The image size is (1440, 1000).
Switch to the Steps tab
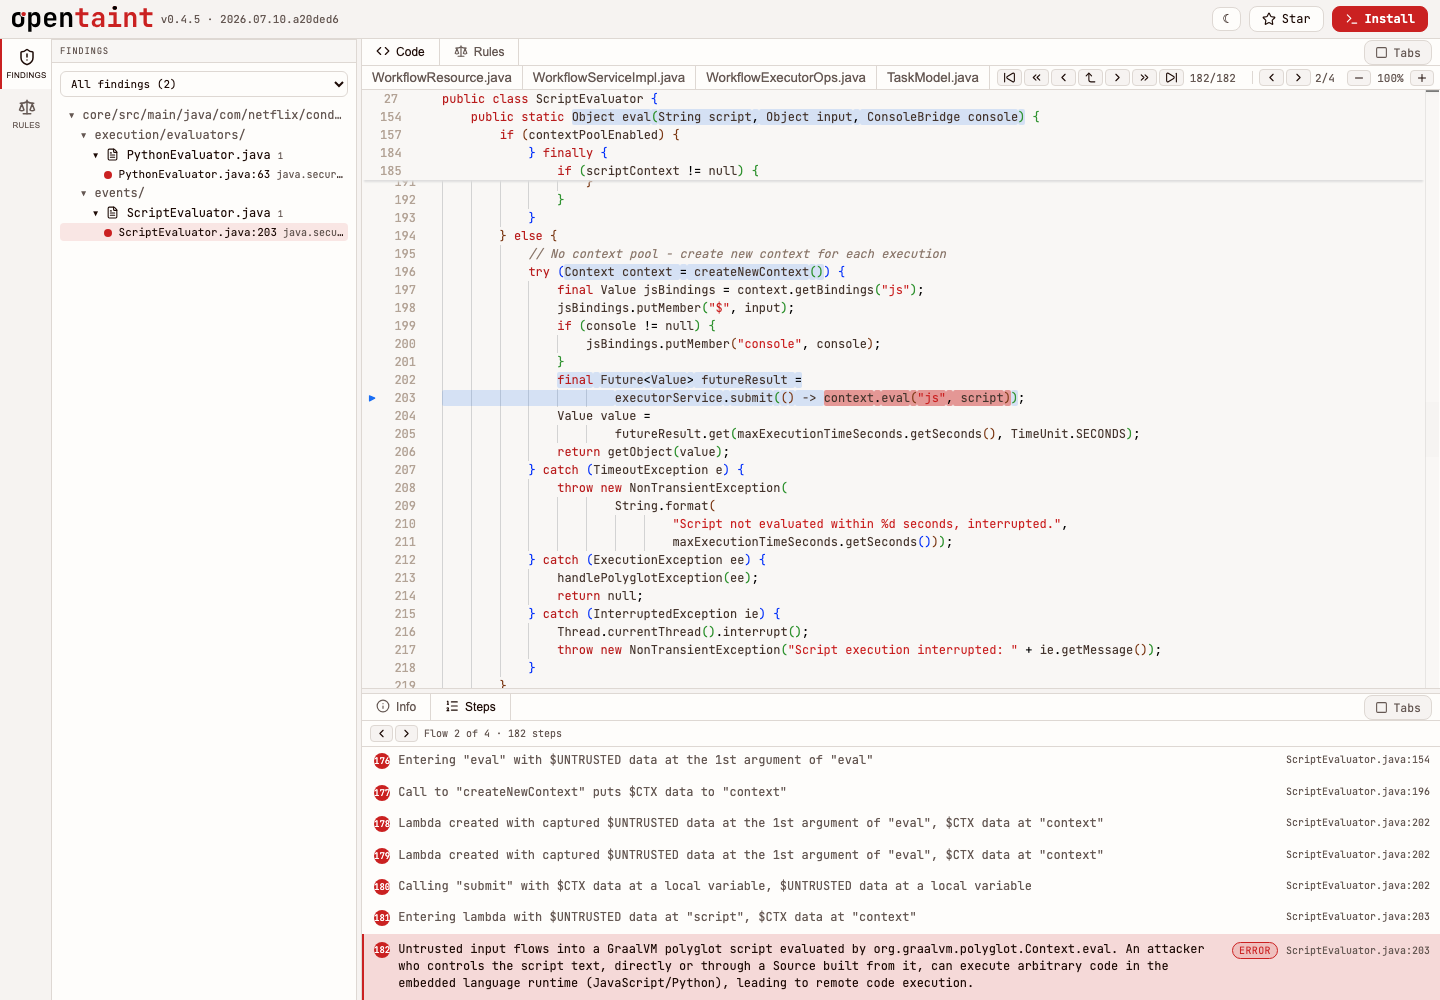[x=471, y=707]
